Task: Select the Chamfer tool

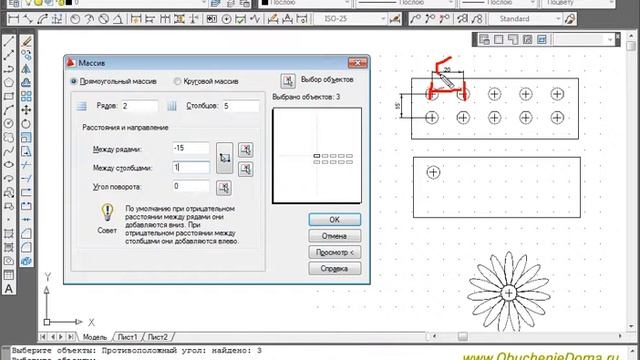Action: point(26,234)
